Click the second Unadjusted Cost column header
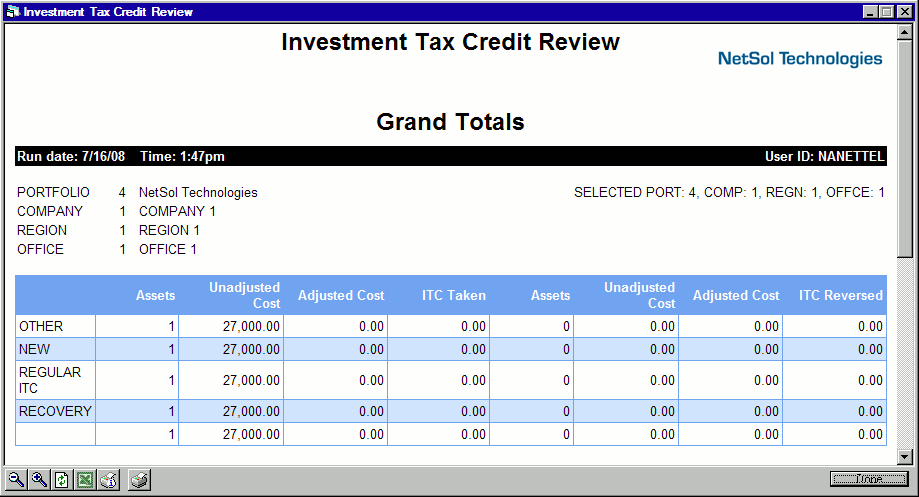The width and height of the screenshot is (919, 497). 639,295
